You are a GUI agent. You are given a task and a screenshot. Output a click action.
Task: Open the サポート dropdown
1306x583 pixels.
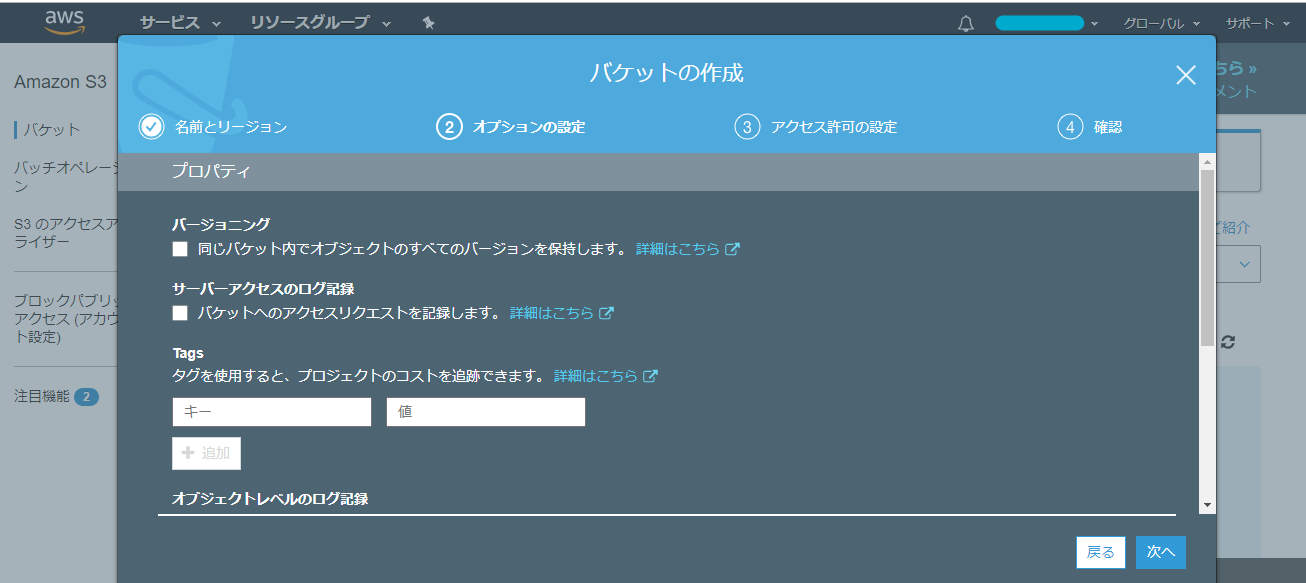(1257, 23)
